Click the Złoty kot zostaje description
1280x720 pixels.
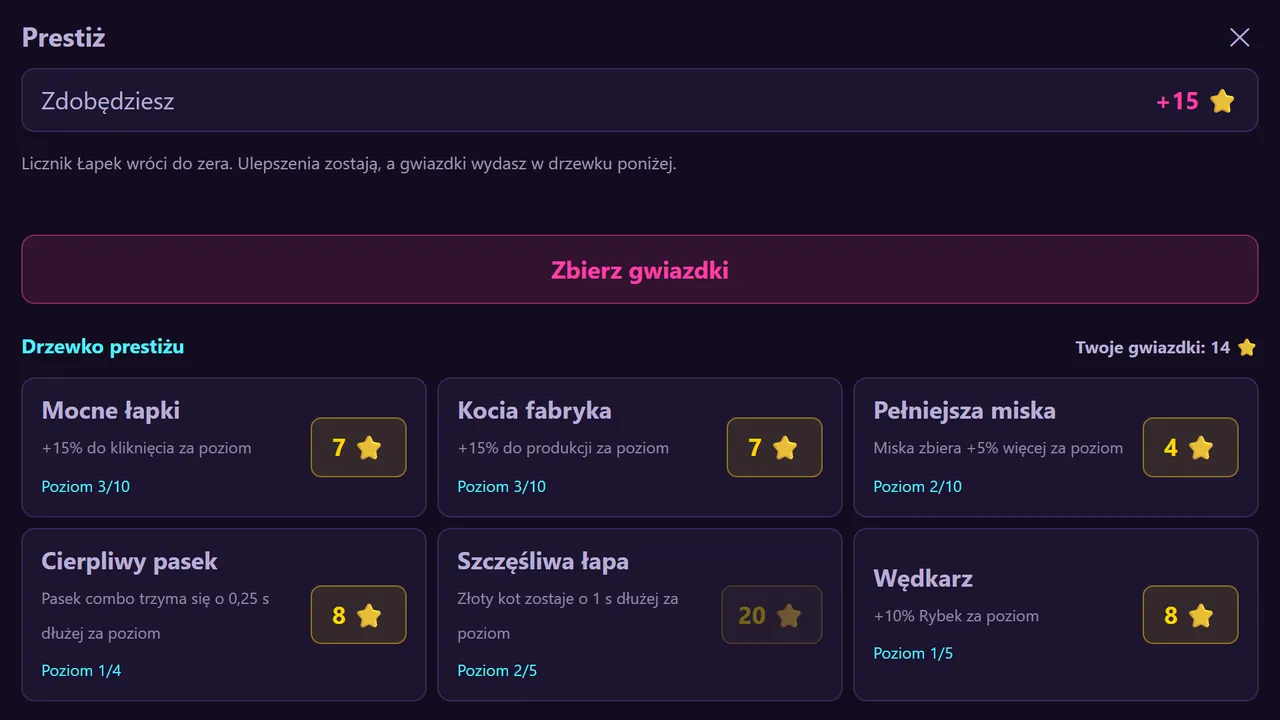click(568, 616)
